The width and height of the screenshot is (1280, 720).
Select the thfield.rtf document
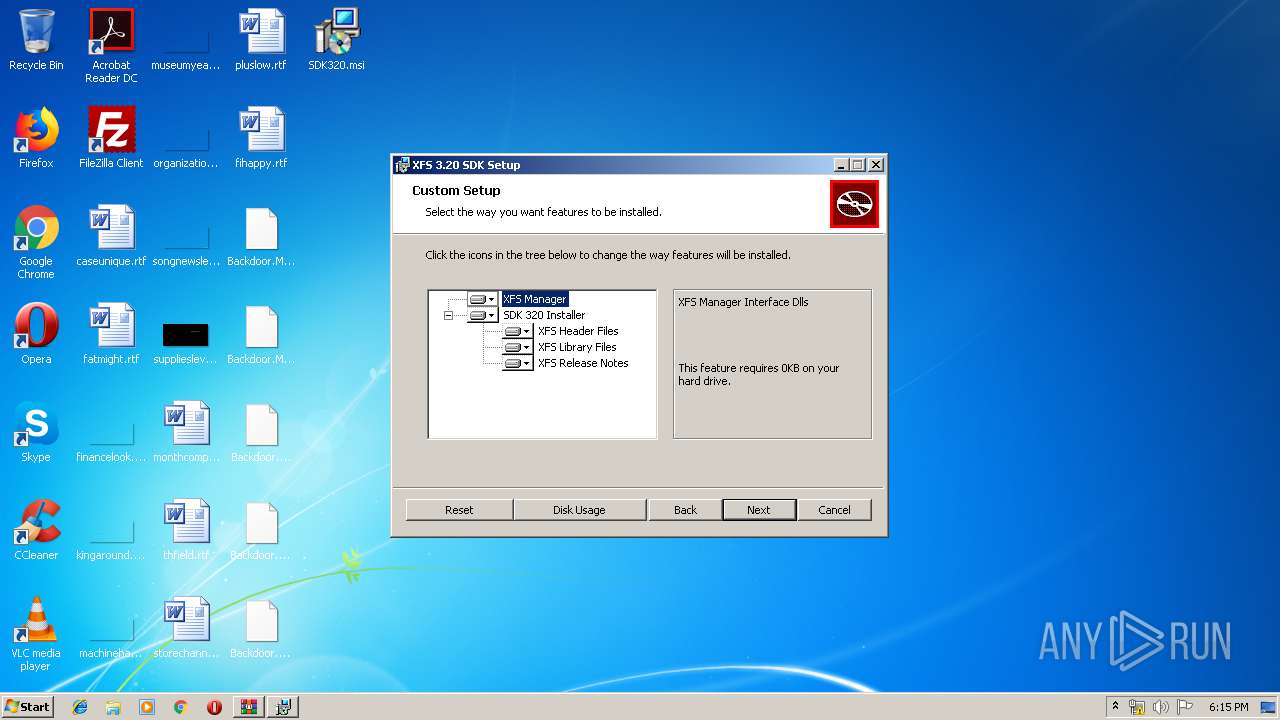186,530
